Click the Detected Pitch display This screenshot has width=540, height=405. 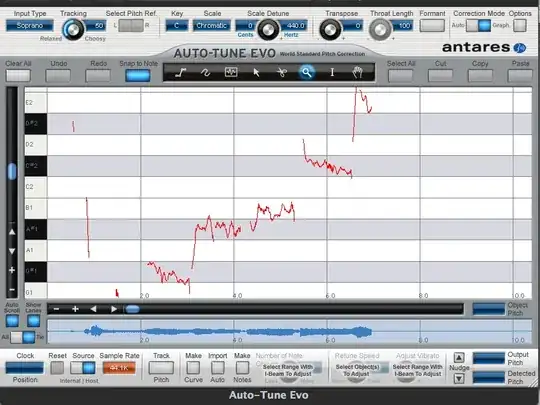(488, 377)
